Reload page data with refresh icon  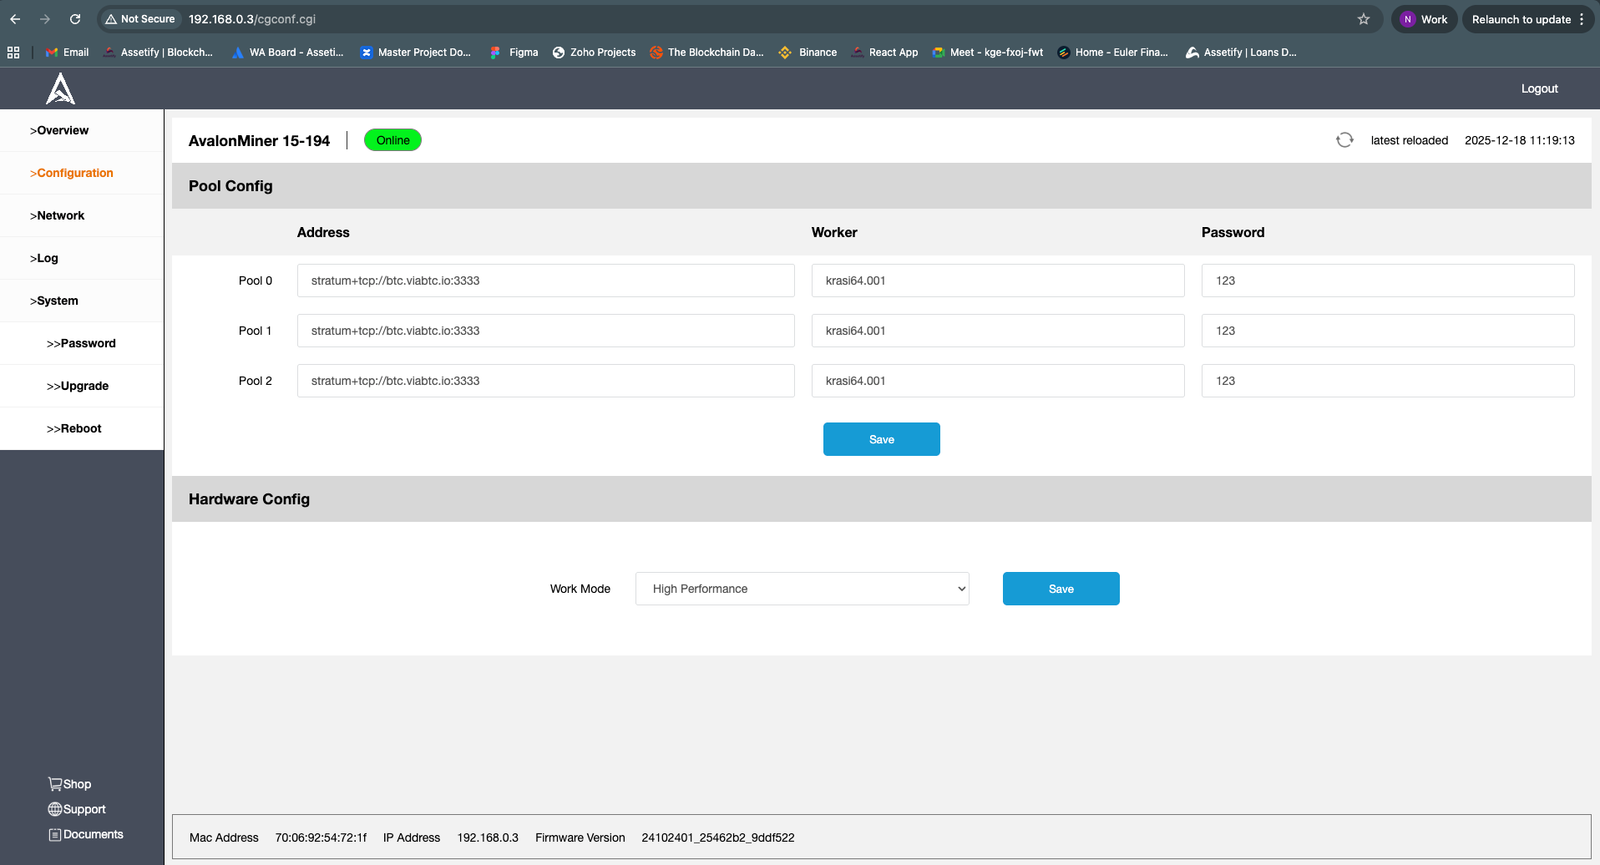coord(1345,140)
